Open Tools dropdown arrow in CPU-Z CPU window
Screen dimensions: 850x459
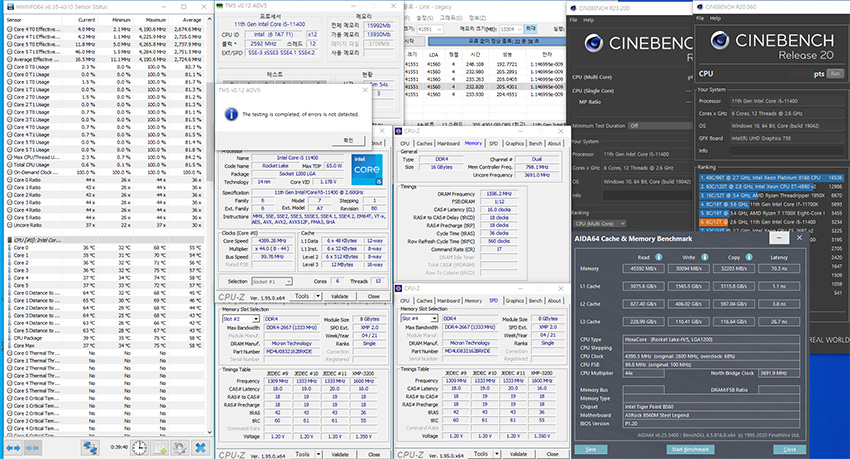click(318, 296)
